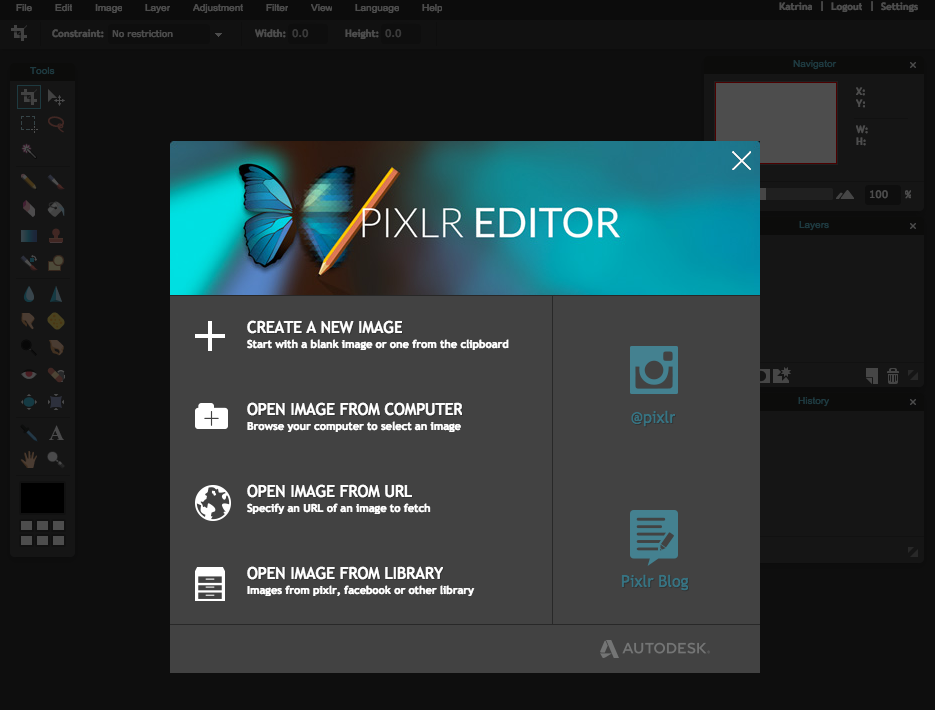Close the History panel
The image size is (935, 710).
point(913,402)
